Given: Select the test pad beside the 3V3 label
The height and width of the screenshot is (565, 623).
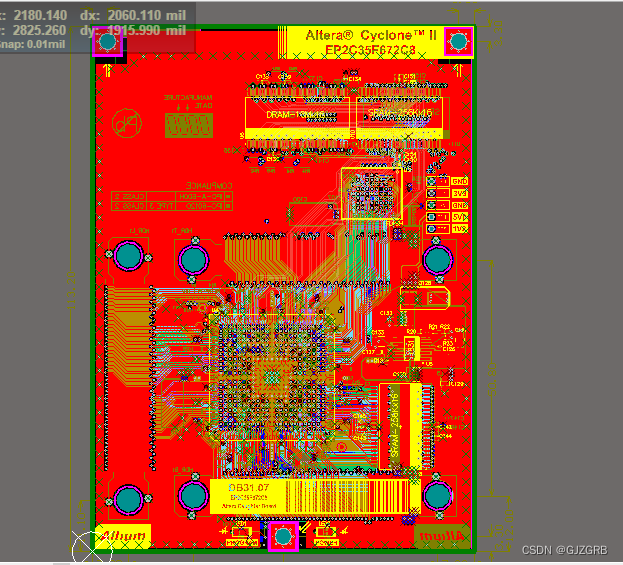Looking at the screenshot, I should pyautogui.click(x=431, y=193).
